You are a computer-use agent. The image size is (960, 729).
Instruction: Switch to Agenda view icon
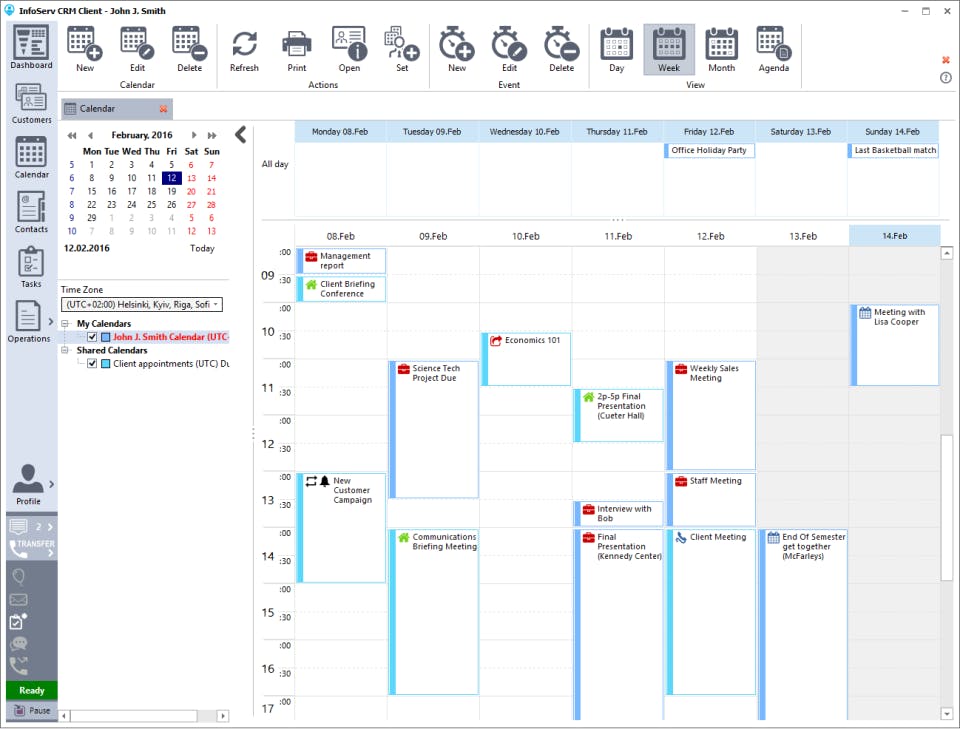pos(773,49)
